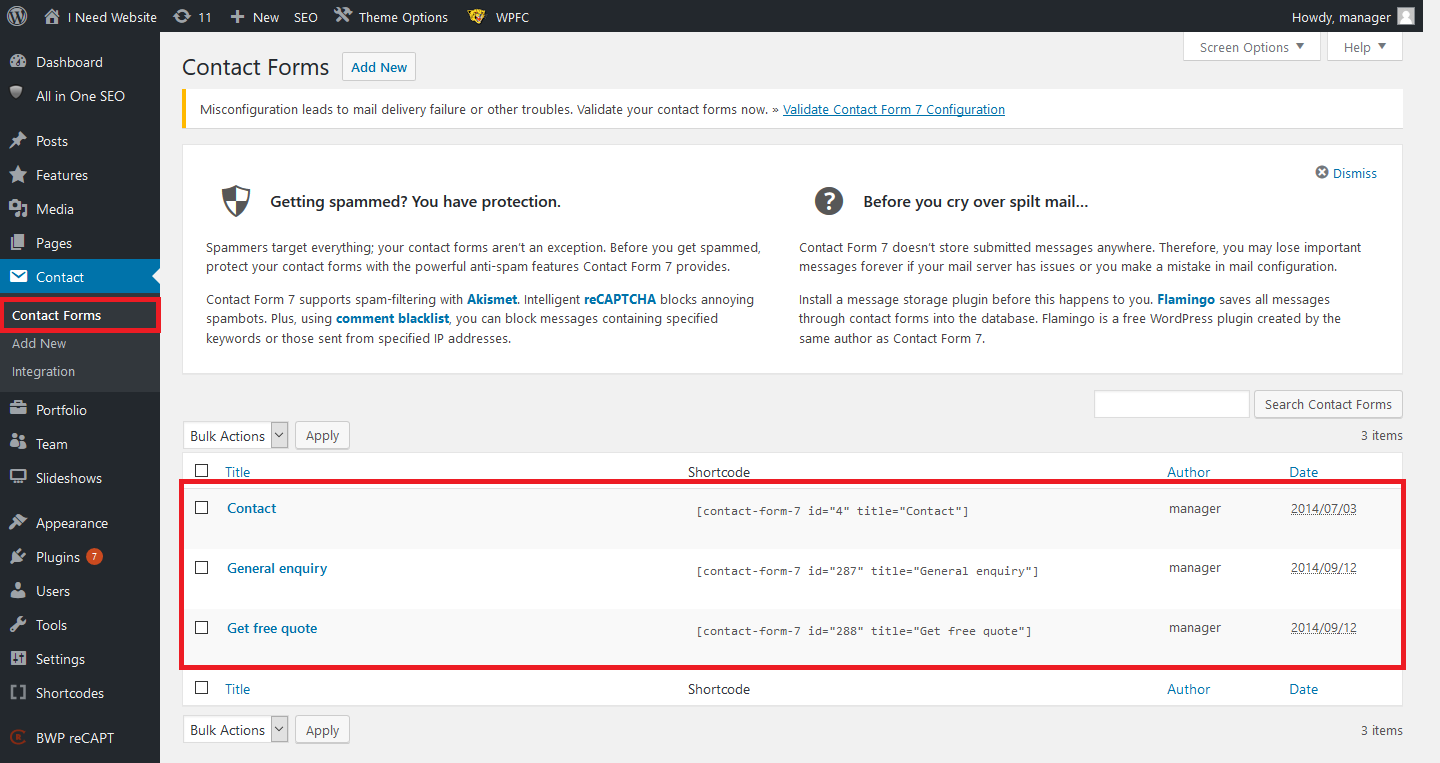Click the user avatar beside Howdy, manager
This screenshot has height=763, width=1440.
click(x=1406, y=17)
